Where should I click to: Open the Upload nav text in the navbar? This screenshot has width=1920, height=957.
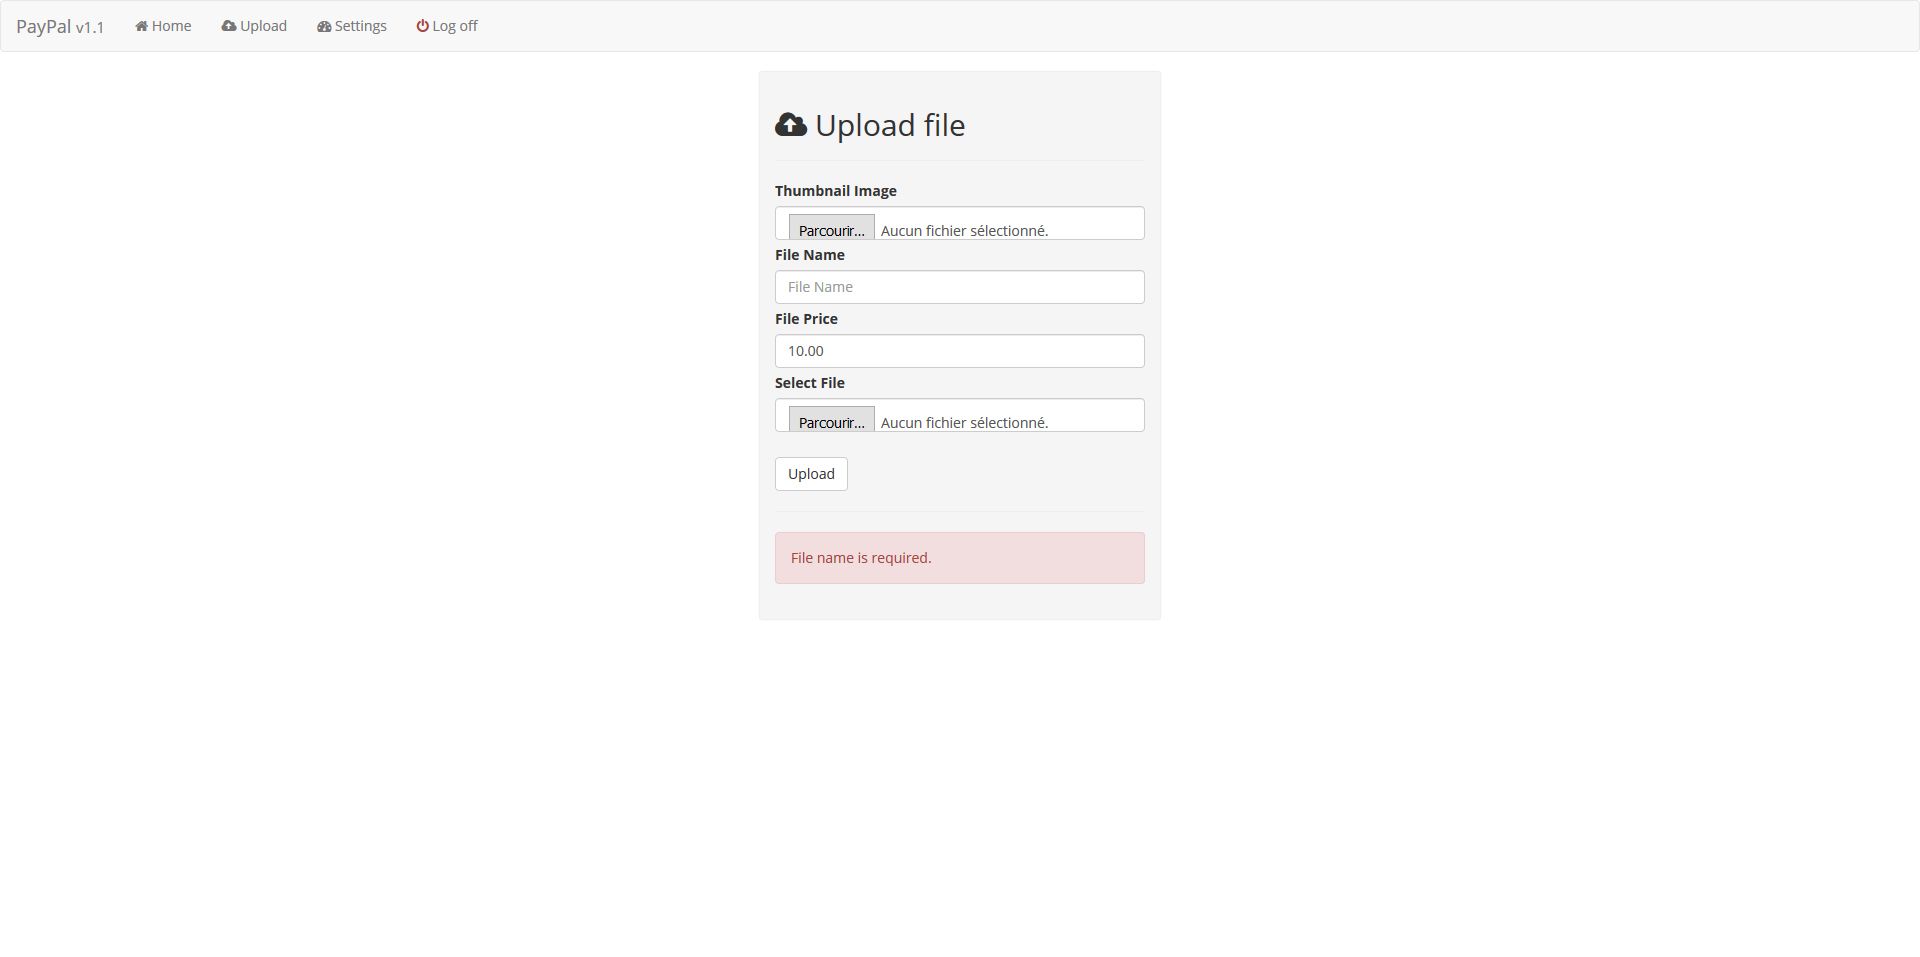(263, 26)
